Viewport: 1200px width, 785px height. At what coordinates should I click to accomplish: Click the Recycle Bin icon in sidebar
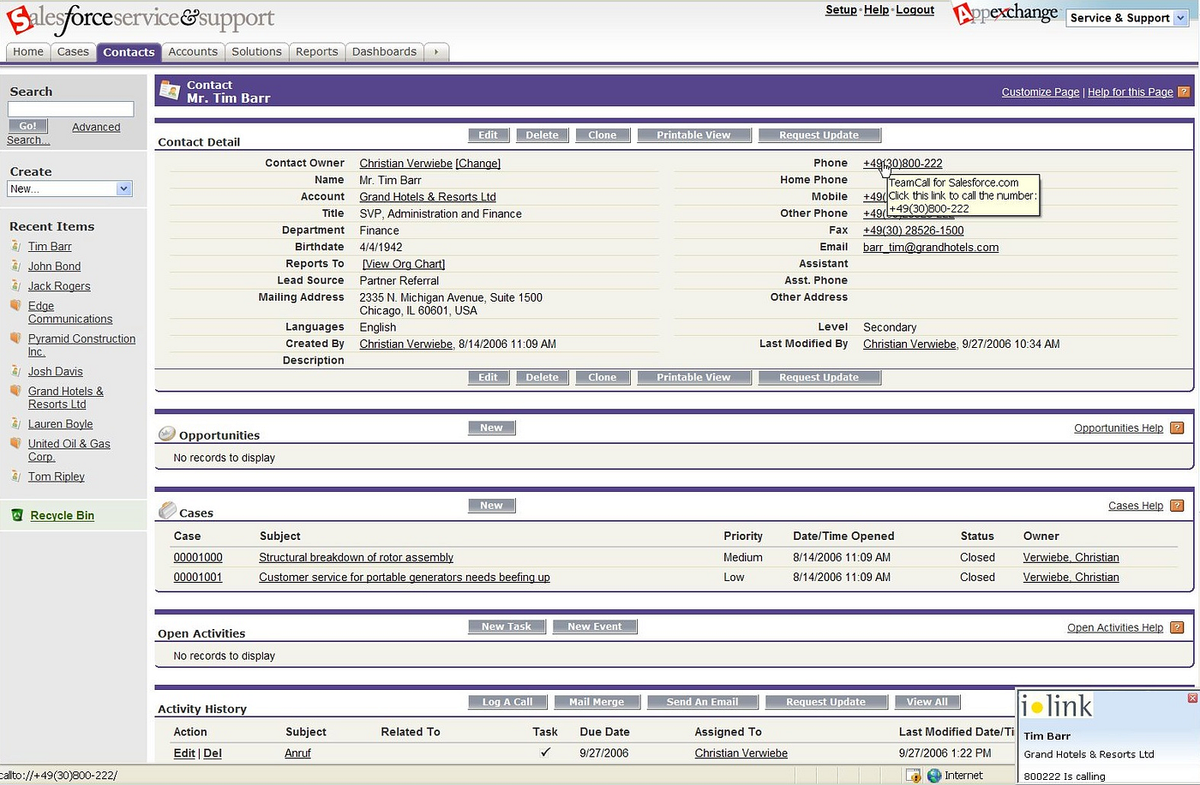tap(16, 515)
